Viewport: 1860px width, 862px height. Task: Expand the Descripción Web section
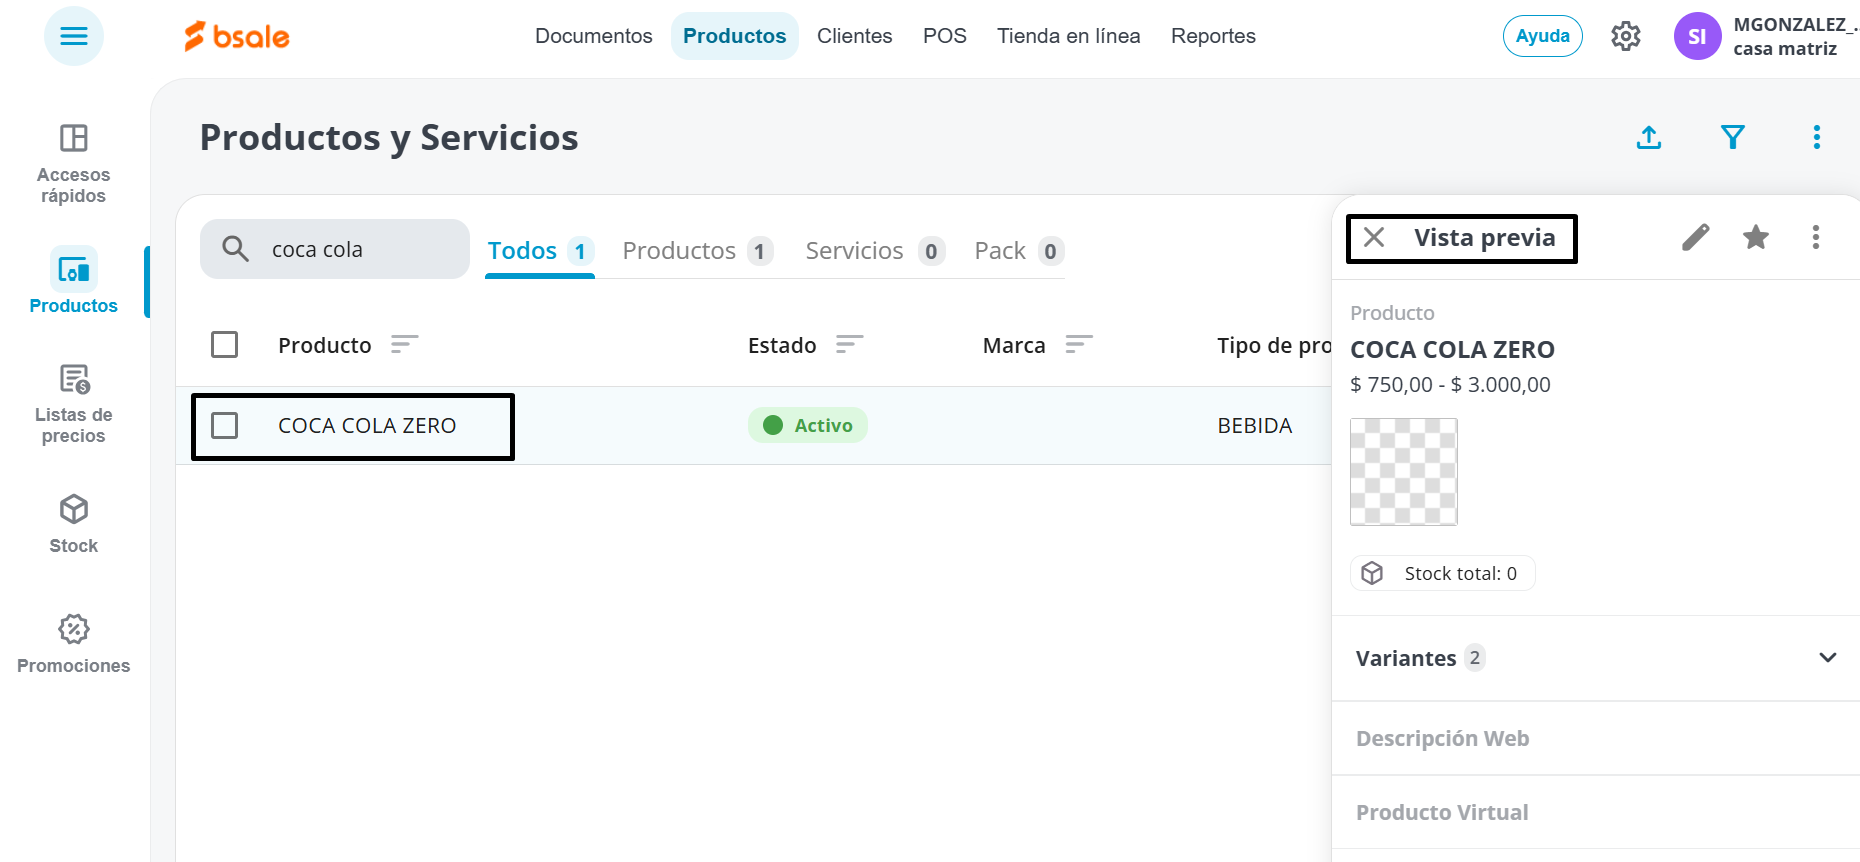coord(1596,738)
